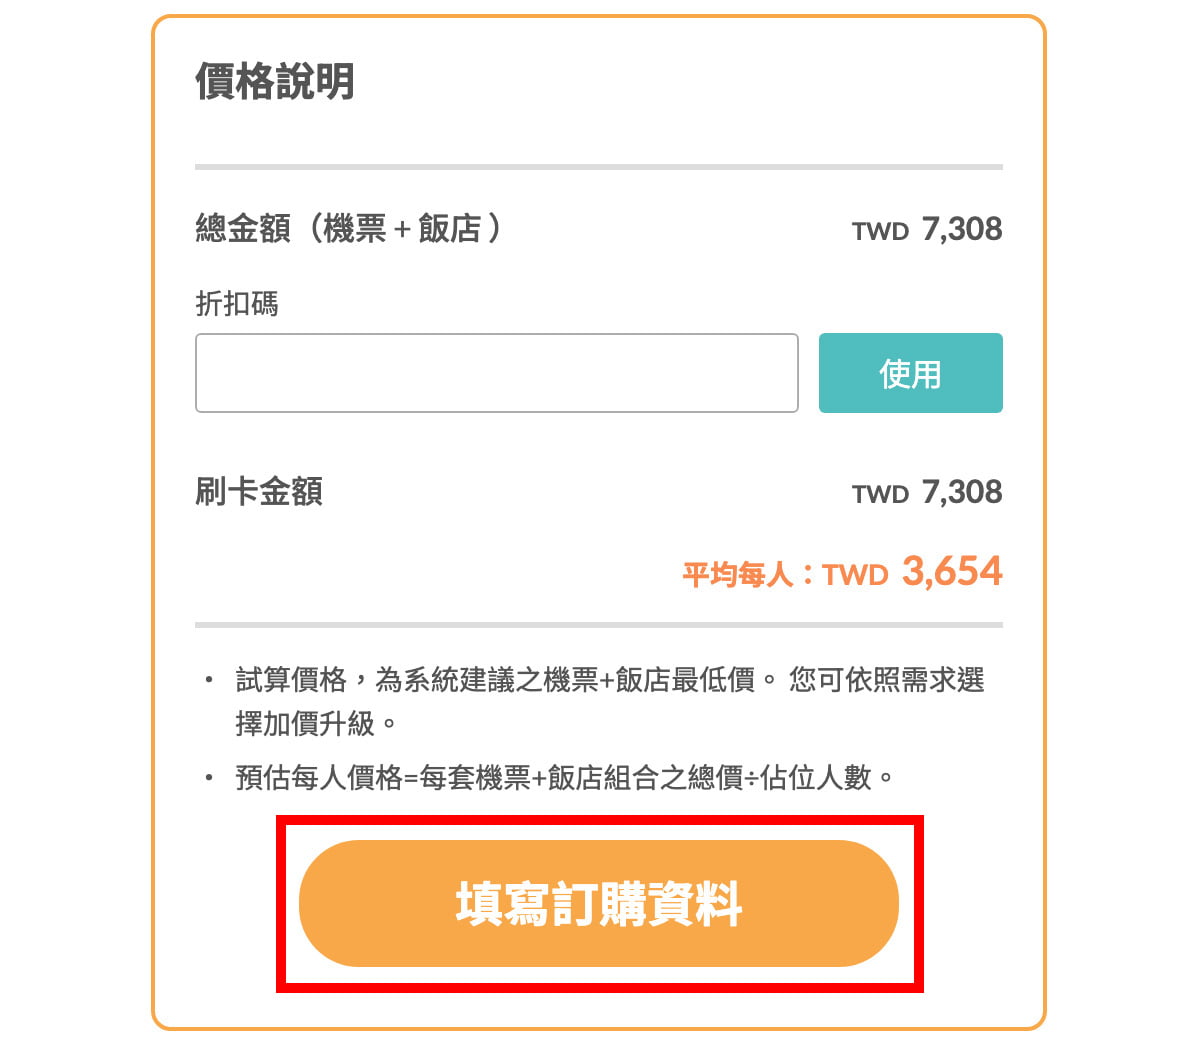Click the orange 平均每人 label

pyautogui.click(x=737, y=575)
